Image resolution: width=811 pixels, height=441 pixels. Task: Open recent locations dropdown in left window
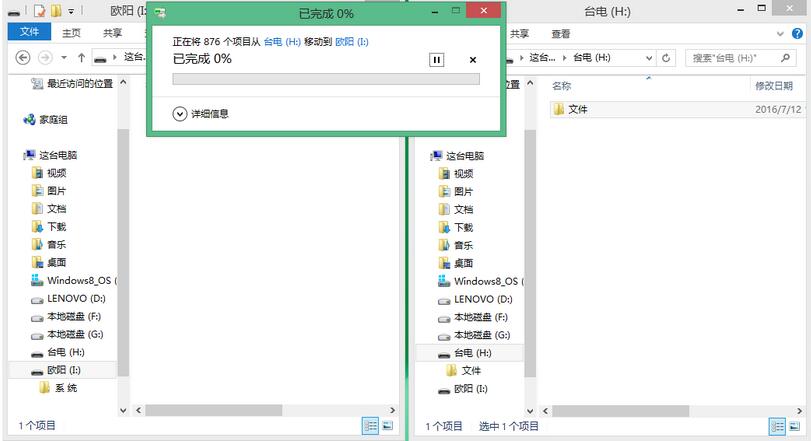64,57
